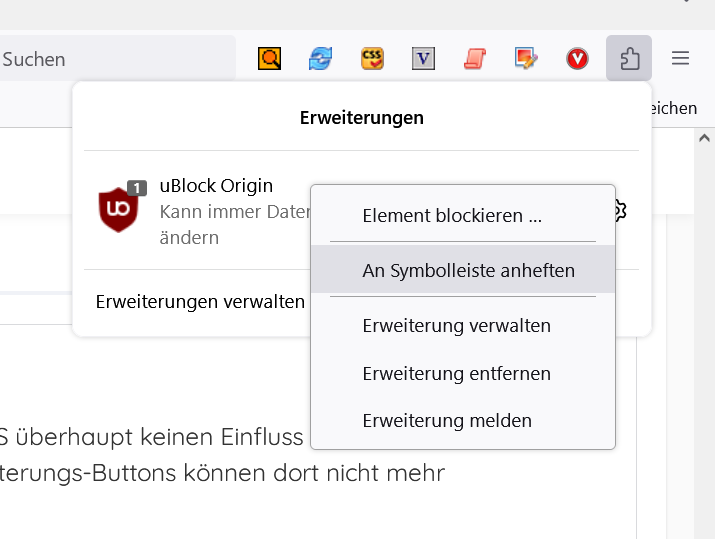Viewport: 715px width, 539px height.
Task: Click the V validator extension icon
Action: 424,59
